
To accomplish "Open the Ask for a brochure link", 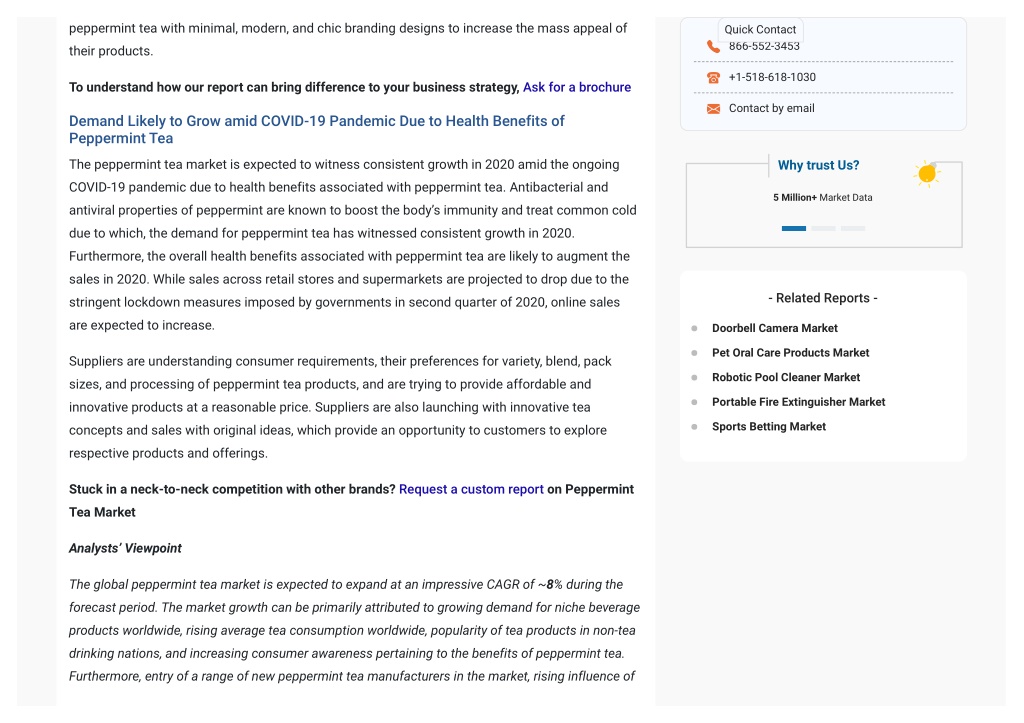I will [577, 88].
